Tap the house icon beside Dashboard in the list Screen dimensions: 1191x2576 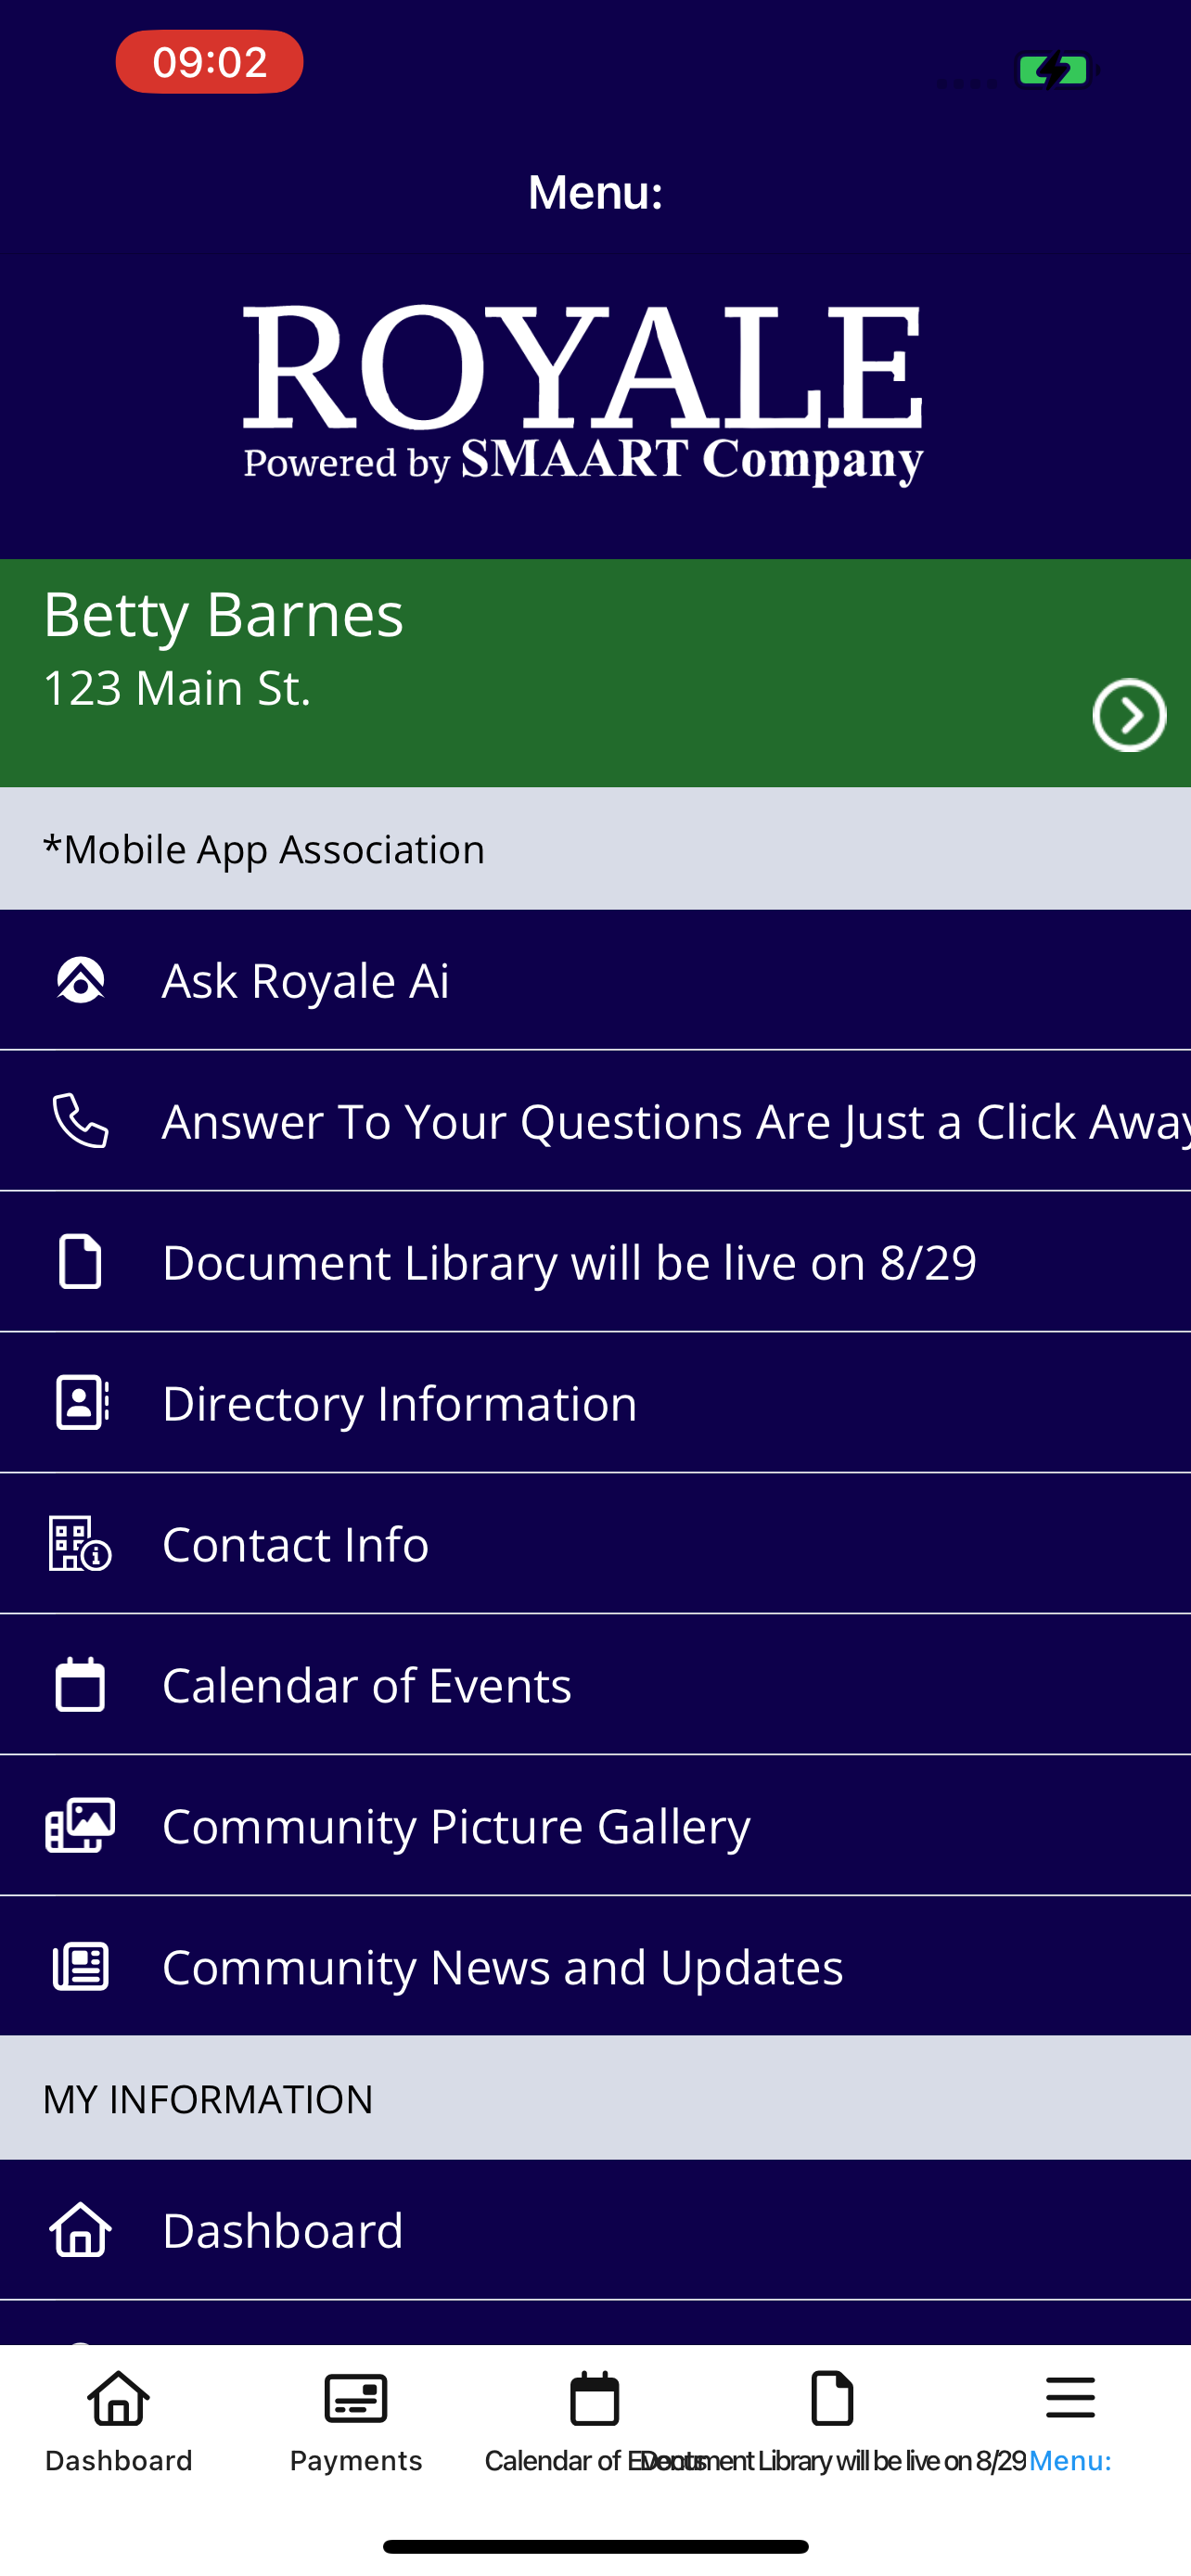(x=81, y=2230)
